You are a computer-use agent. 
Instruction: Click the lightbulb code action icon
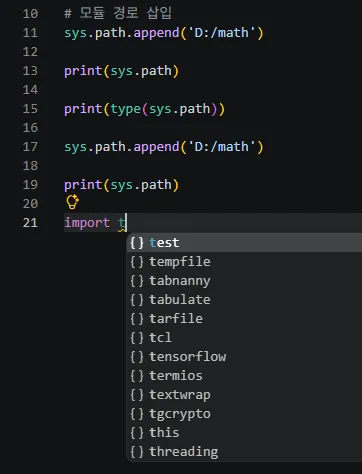pos(72,202)
